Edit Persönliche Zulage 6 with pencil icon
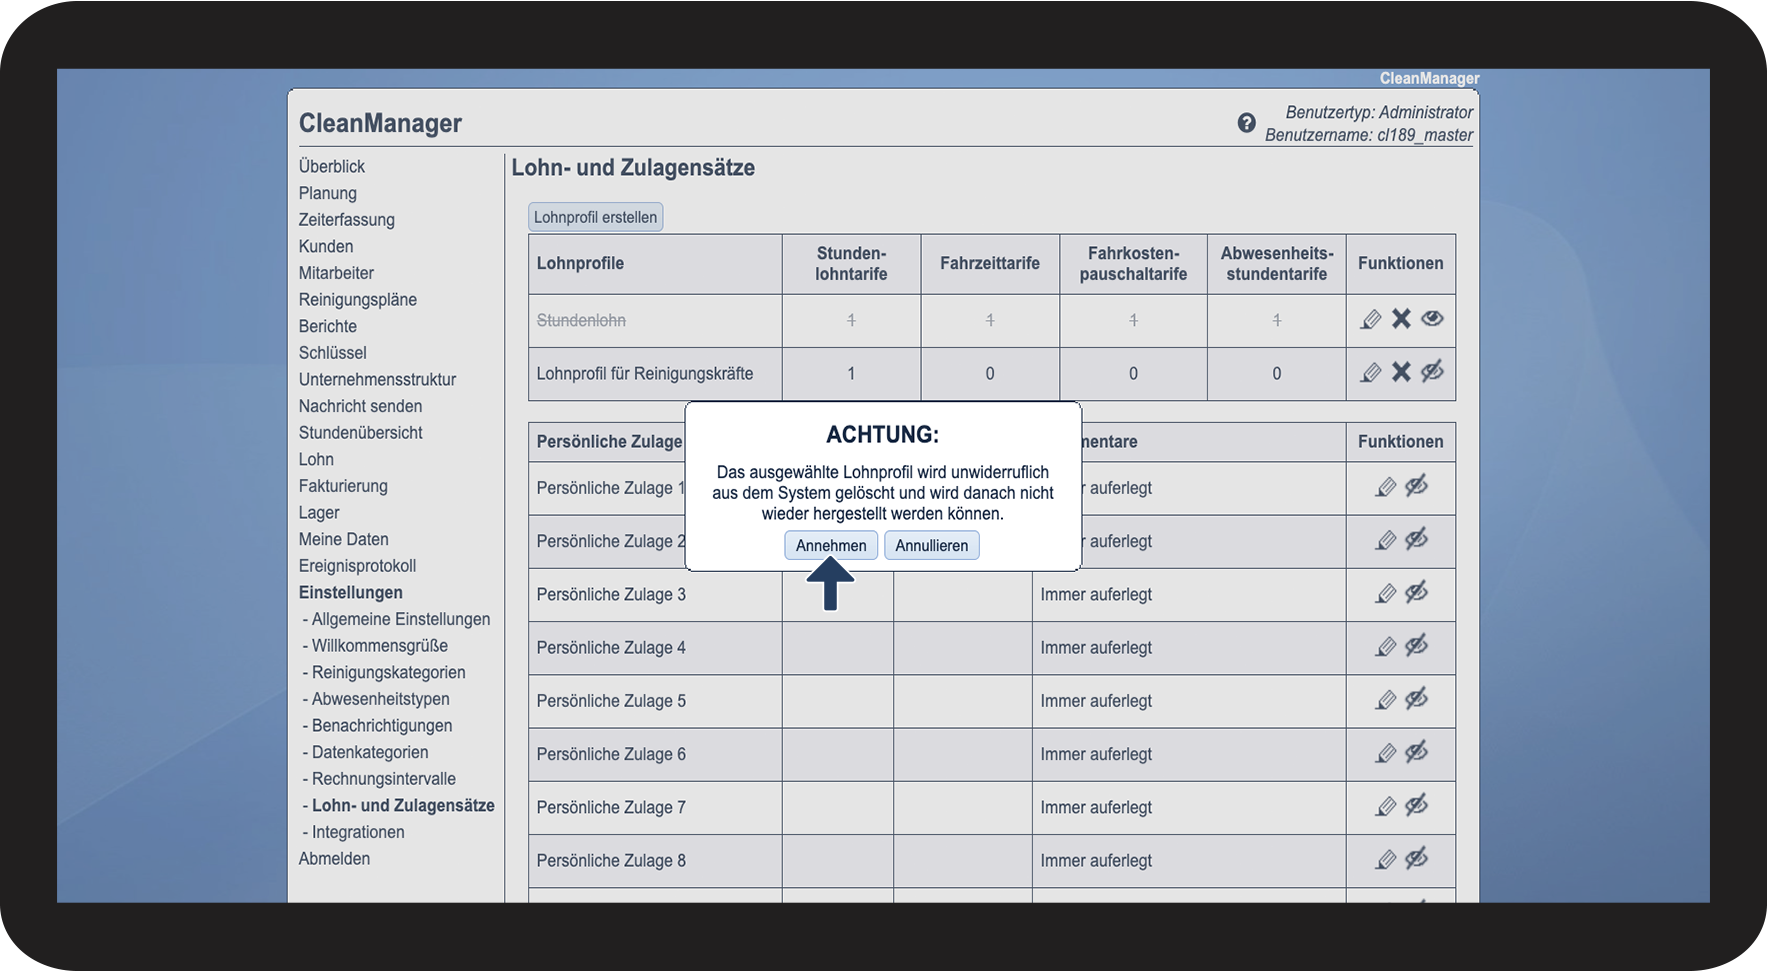1767x971 pixels. [1385, 753]
